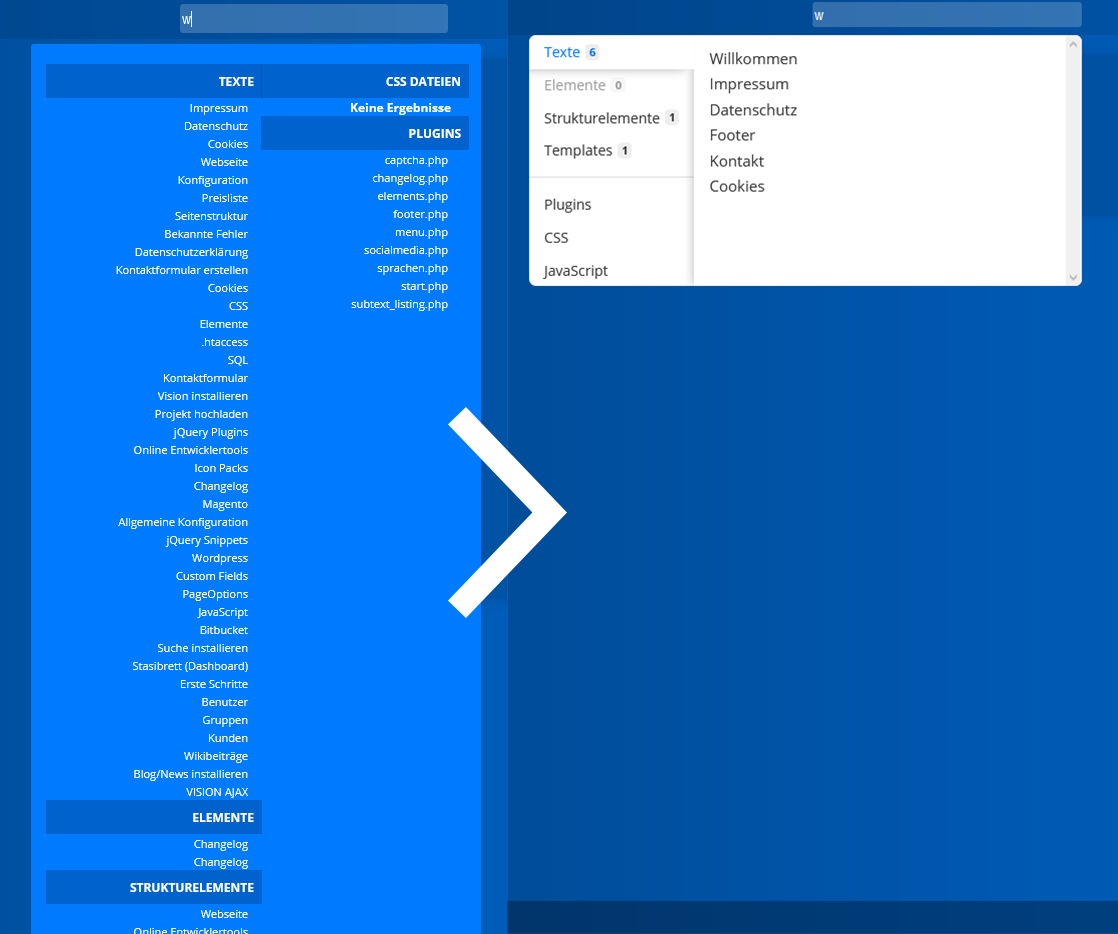Select the Plugins category in the tabbed sidebar
Image resolution: width=1118 pixels, height=934 pixels.
tap(567, 204)
